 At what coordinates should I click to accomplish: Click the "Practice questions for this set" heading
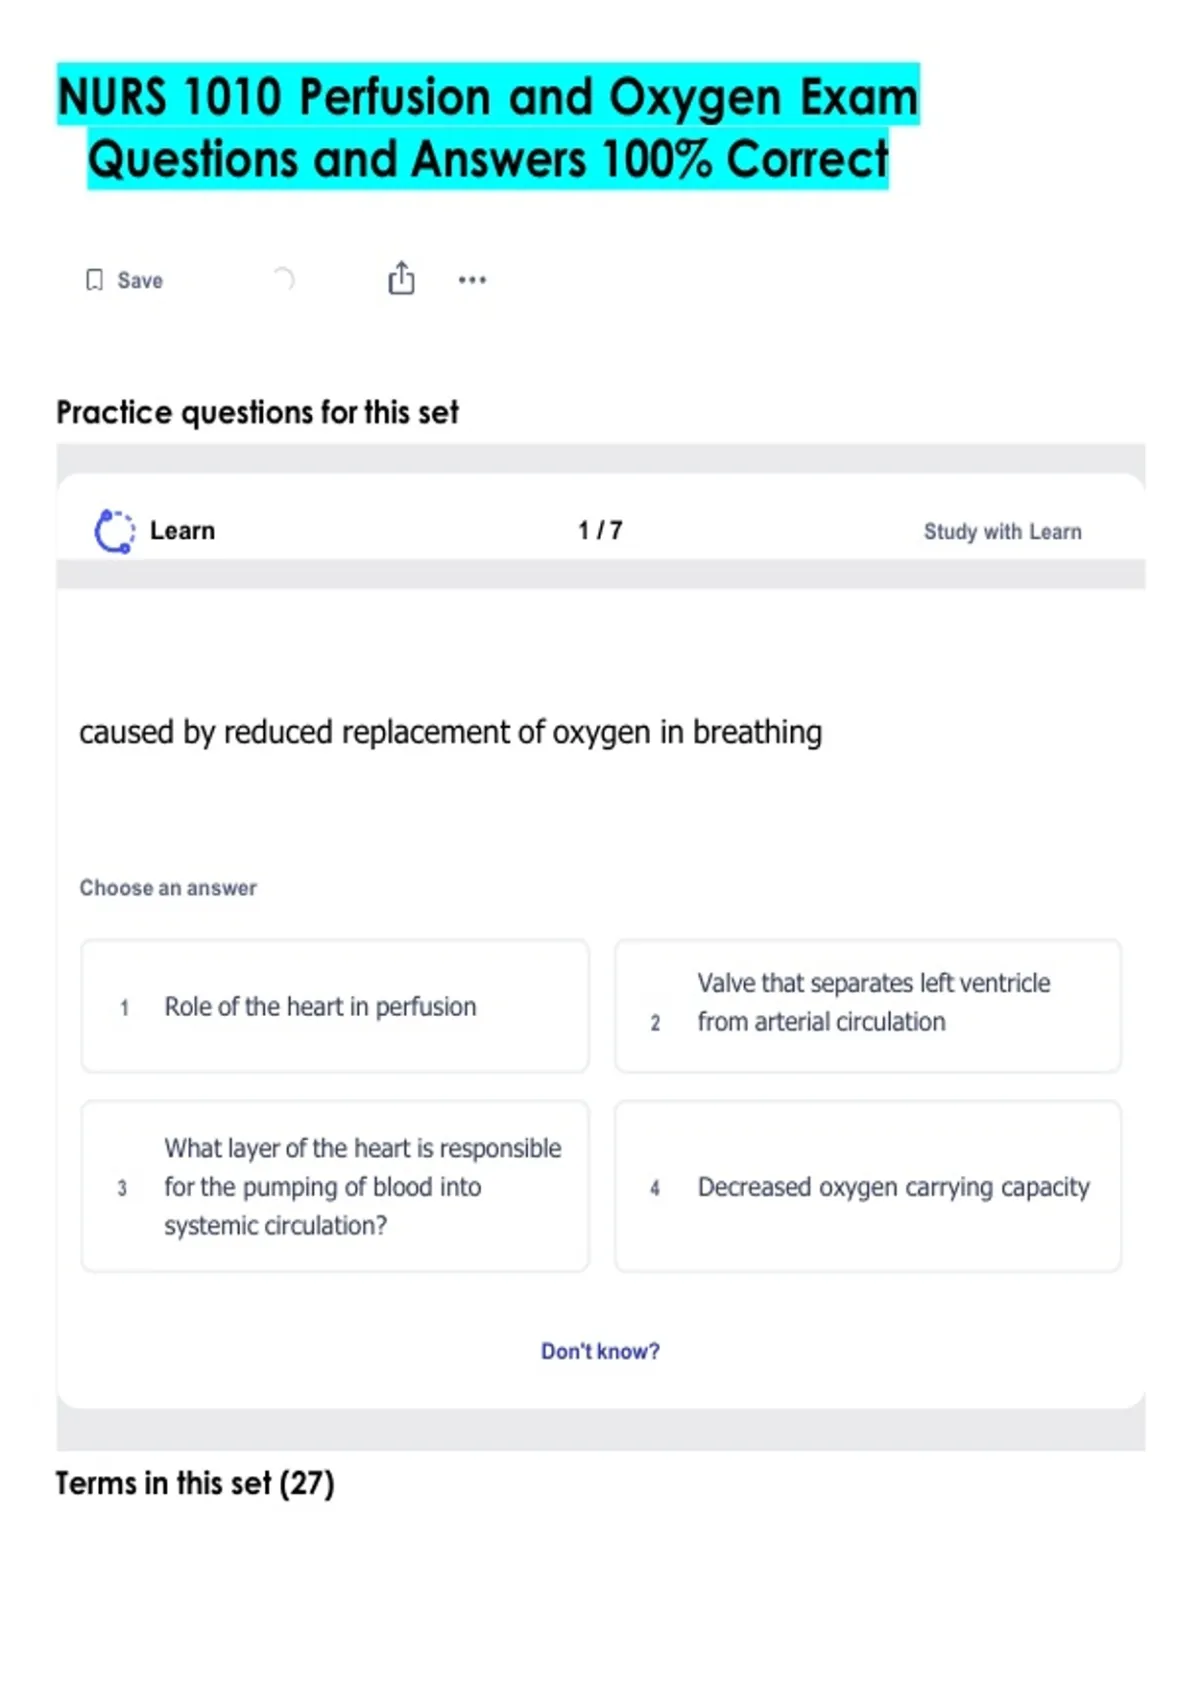point(257,412)
